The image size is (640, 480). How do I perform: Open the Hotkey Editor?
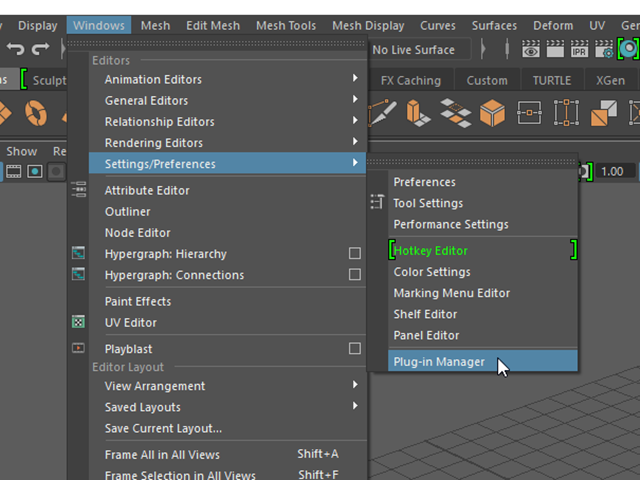click(483, 250)
